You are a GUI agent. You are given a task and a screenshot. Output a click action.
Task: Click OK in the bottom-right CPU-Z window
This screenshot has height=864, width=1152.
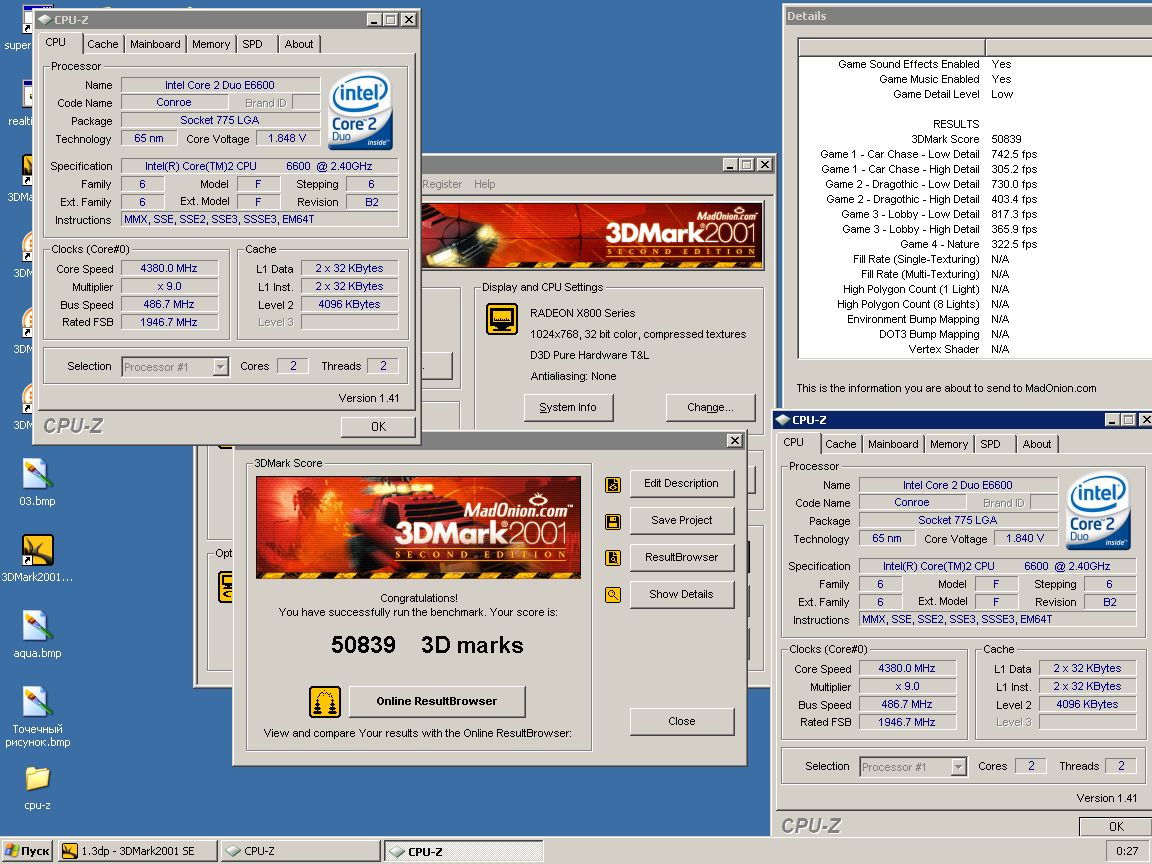click(x=1116, y=827)
